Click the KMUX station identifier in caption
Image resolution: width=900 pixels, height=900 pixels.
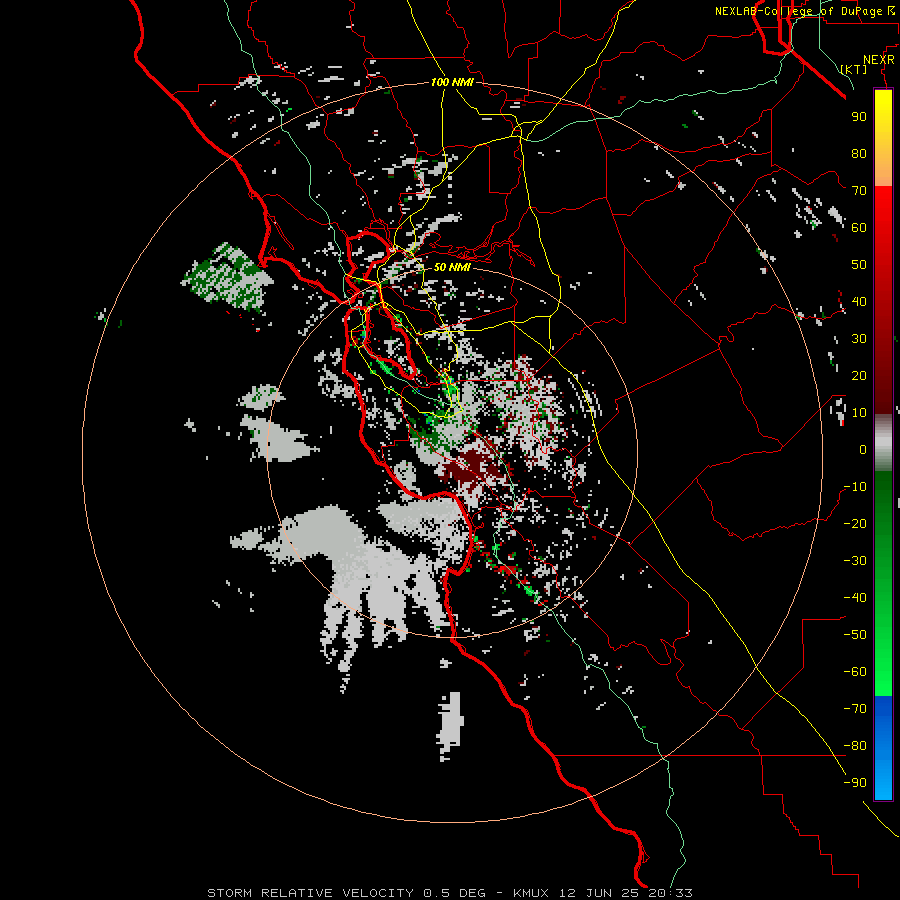pyautogui.click(x=531, y=893)
